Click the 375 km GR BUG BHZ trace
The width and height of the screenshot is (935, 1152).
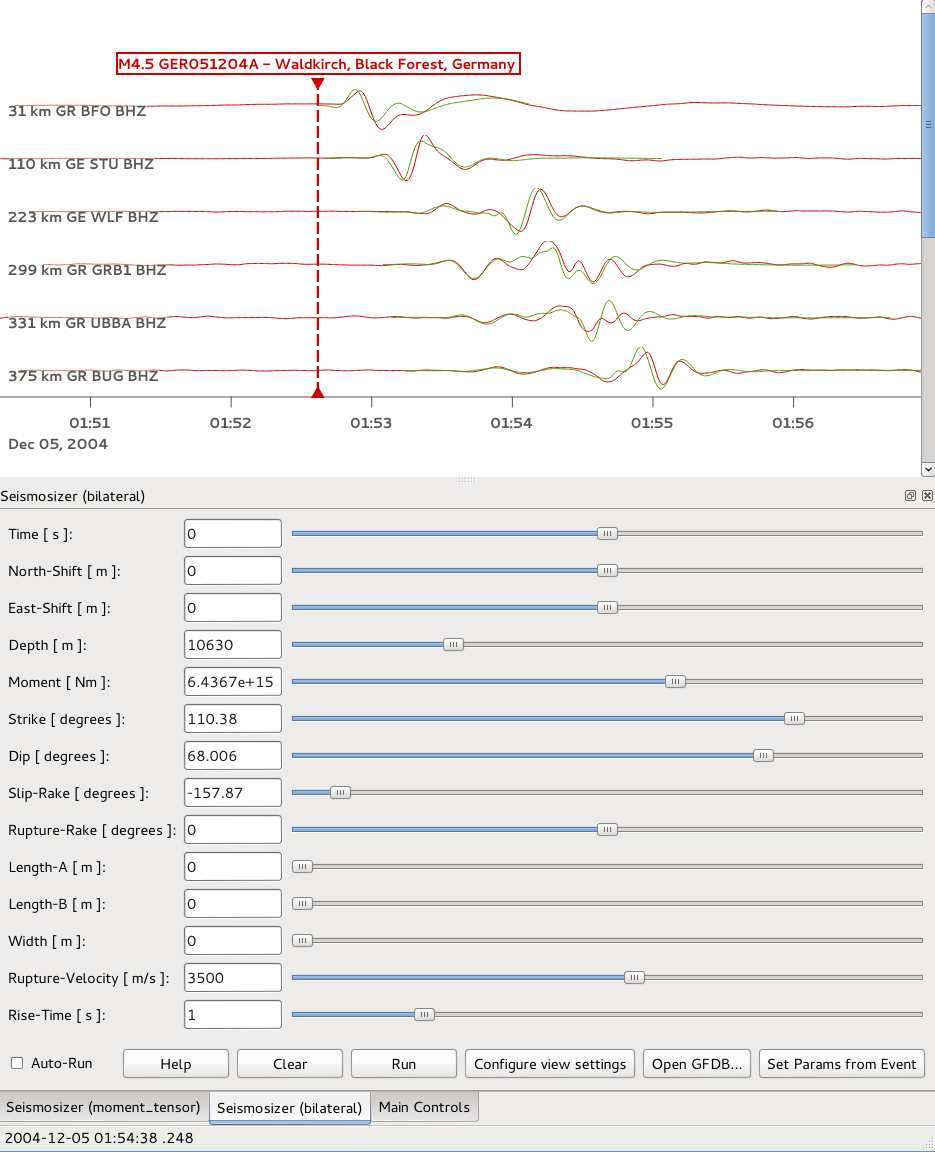(83, 375)
